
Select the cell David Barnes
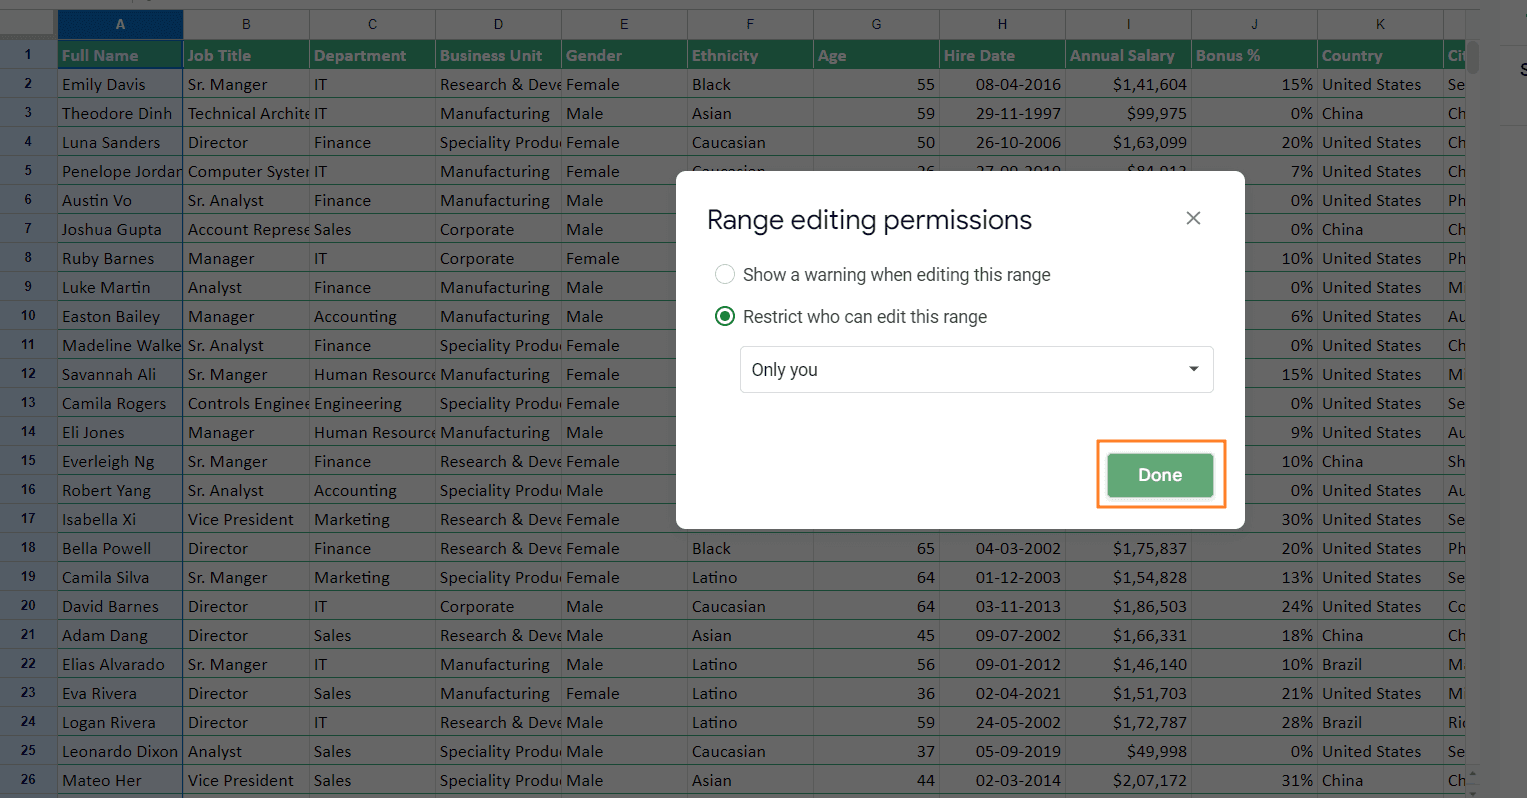click(x=120, y=606)
